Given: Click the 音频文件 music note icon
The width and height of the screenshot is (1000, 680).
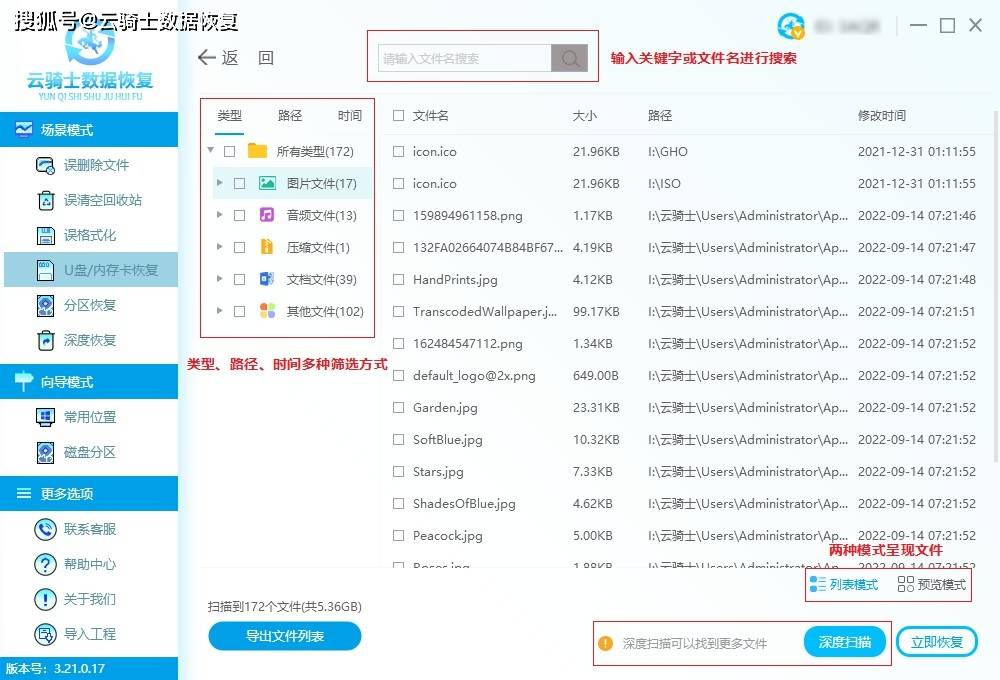Looking at the screenshot, I should [267, 216].
